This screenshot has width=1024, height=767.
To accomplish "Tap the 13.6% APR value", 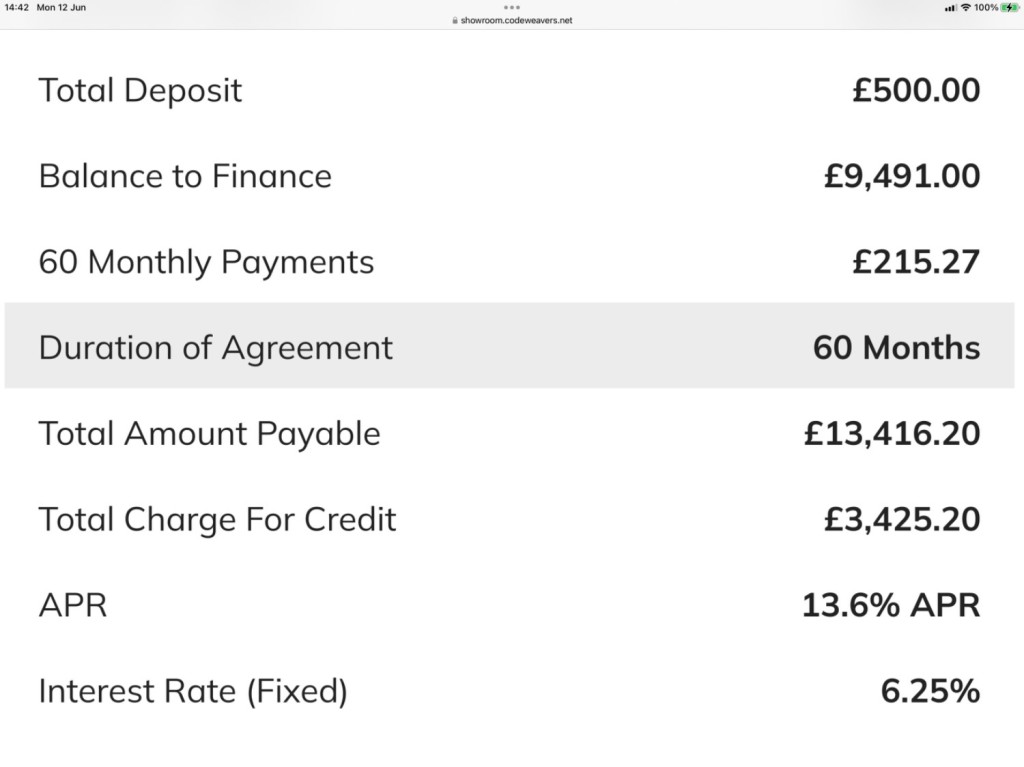I will pyautogui.click(x=891, y=605).
